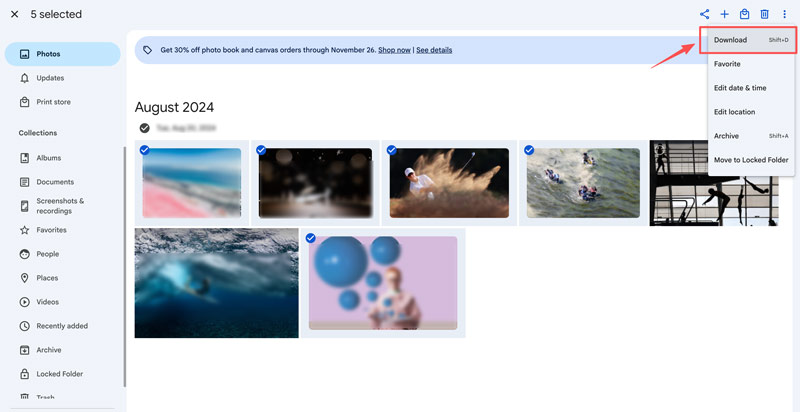Follow the Shop now link
This screenshot has width=800, height=412.
(x=394, y=50)
